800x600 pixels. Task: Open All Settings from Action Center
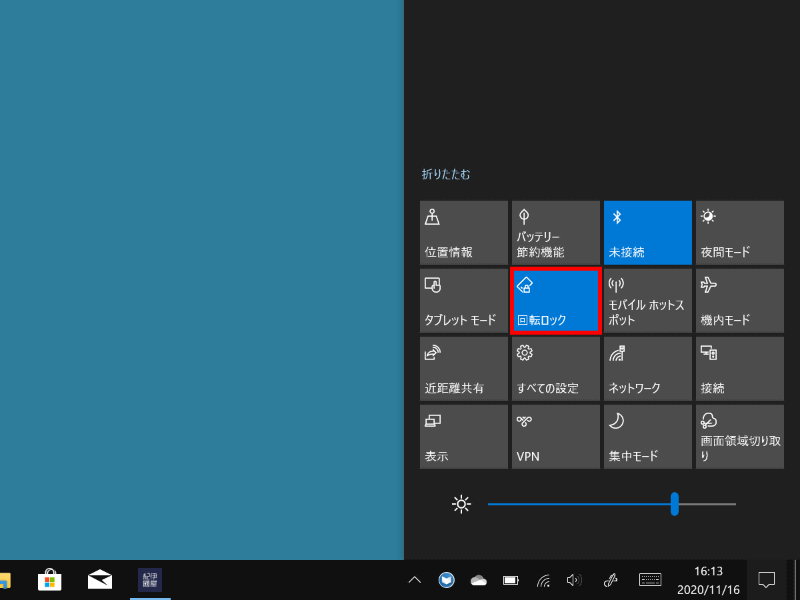[x=555, y=368]
